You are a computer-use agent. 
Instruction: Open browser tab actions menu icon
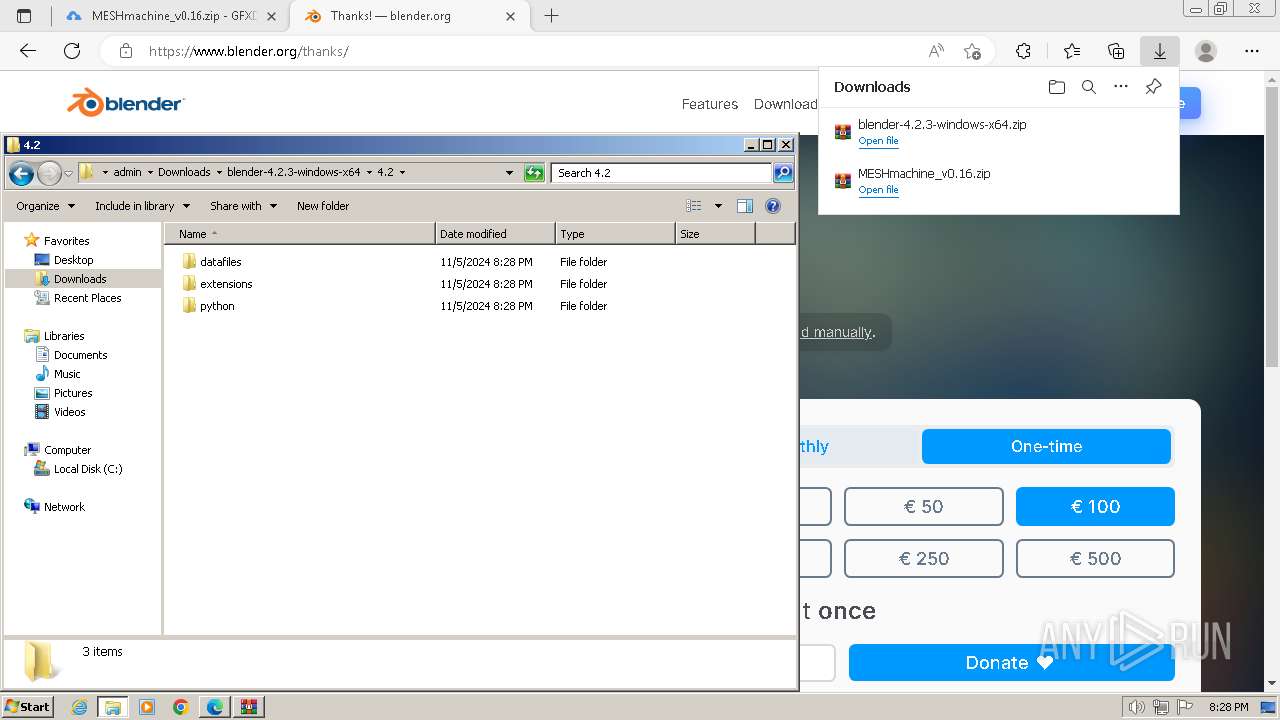click(24, 16)
